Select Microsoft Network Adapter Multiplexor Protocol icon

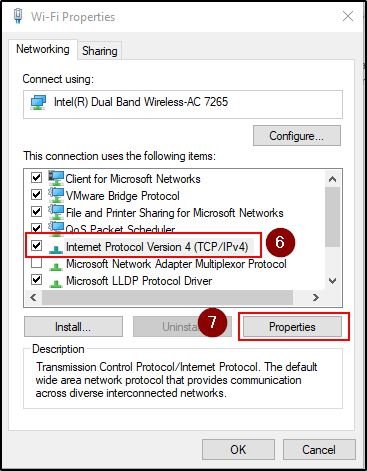click(x=56, y=266)
